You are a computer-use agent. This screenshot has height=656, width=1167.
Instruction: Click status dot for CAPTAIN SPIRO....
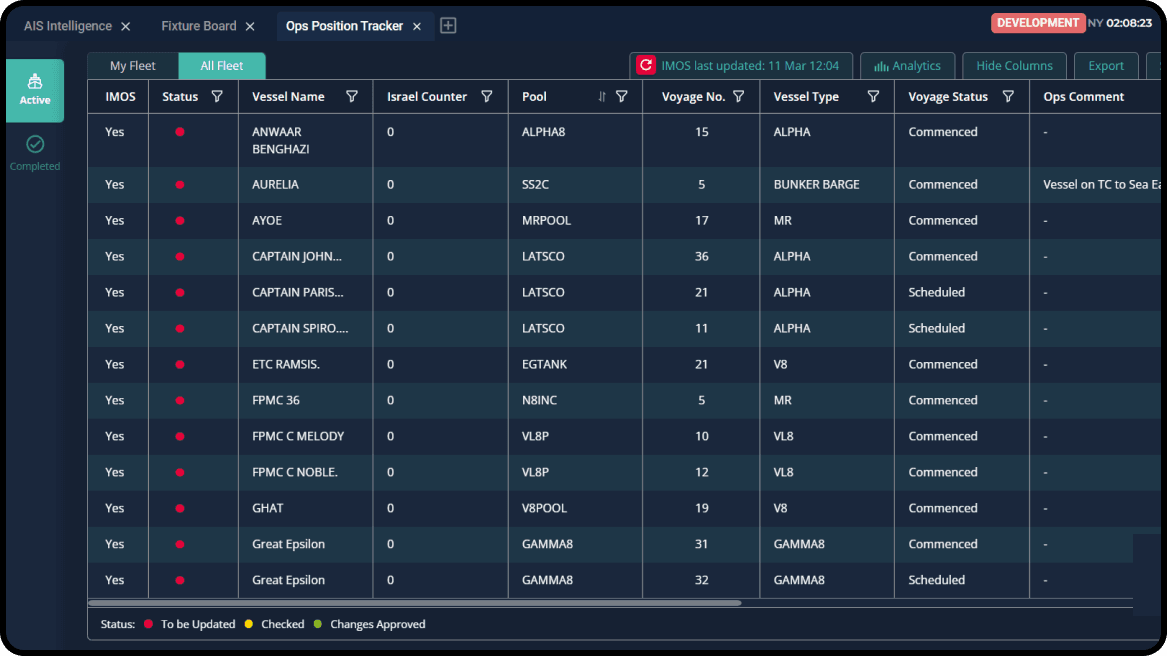pyautogui.click(x=179, y=328)
